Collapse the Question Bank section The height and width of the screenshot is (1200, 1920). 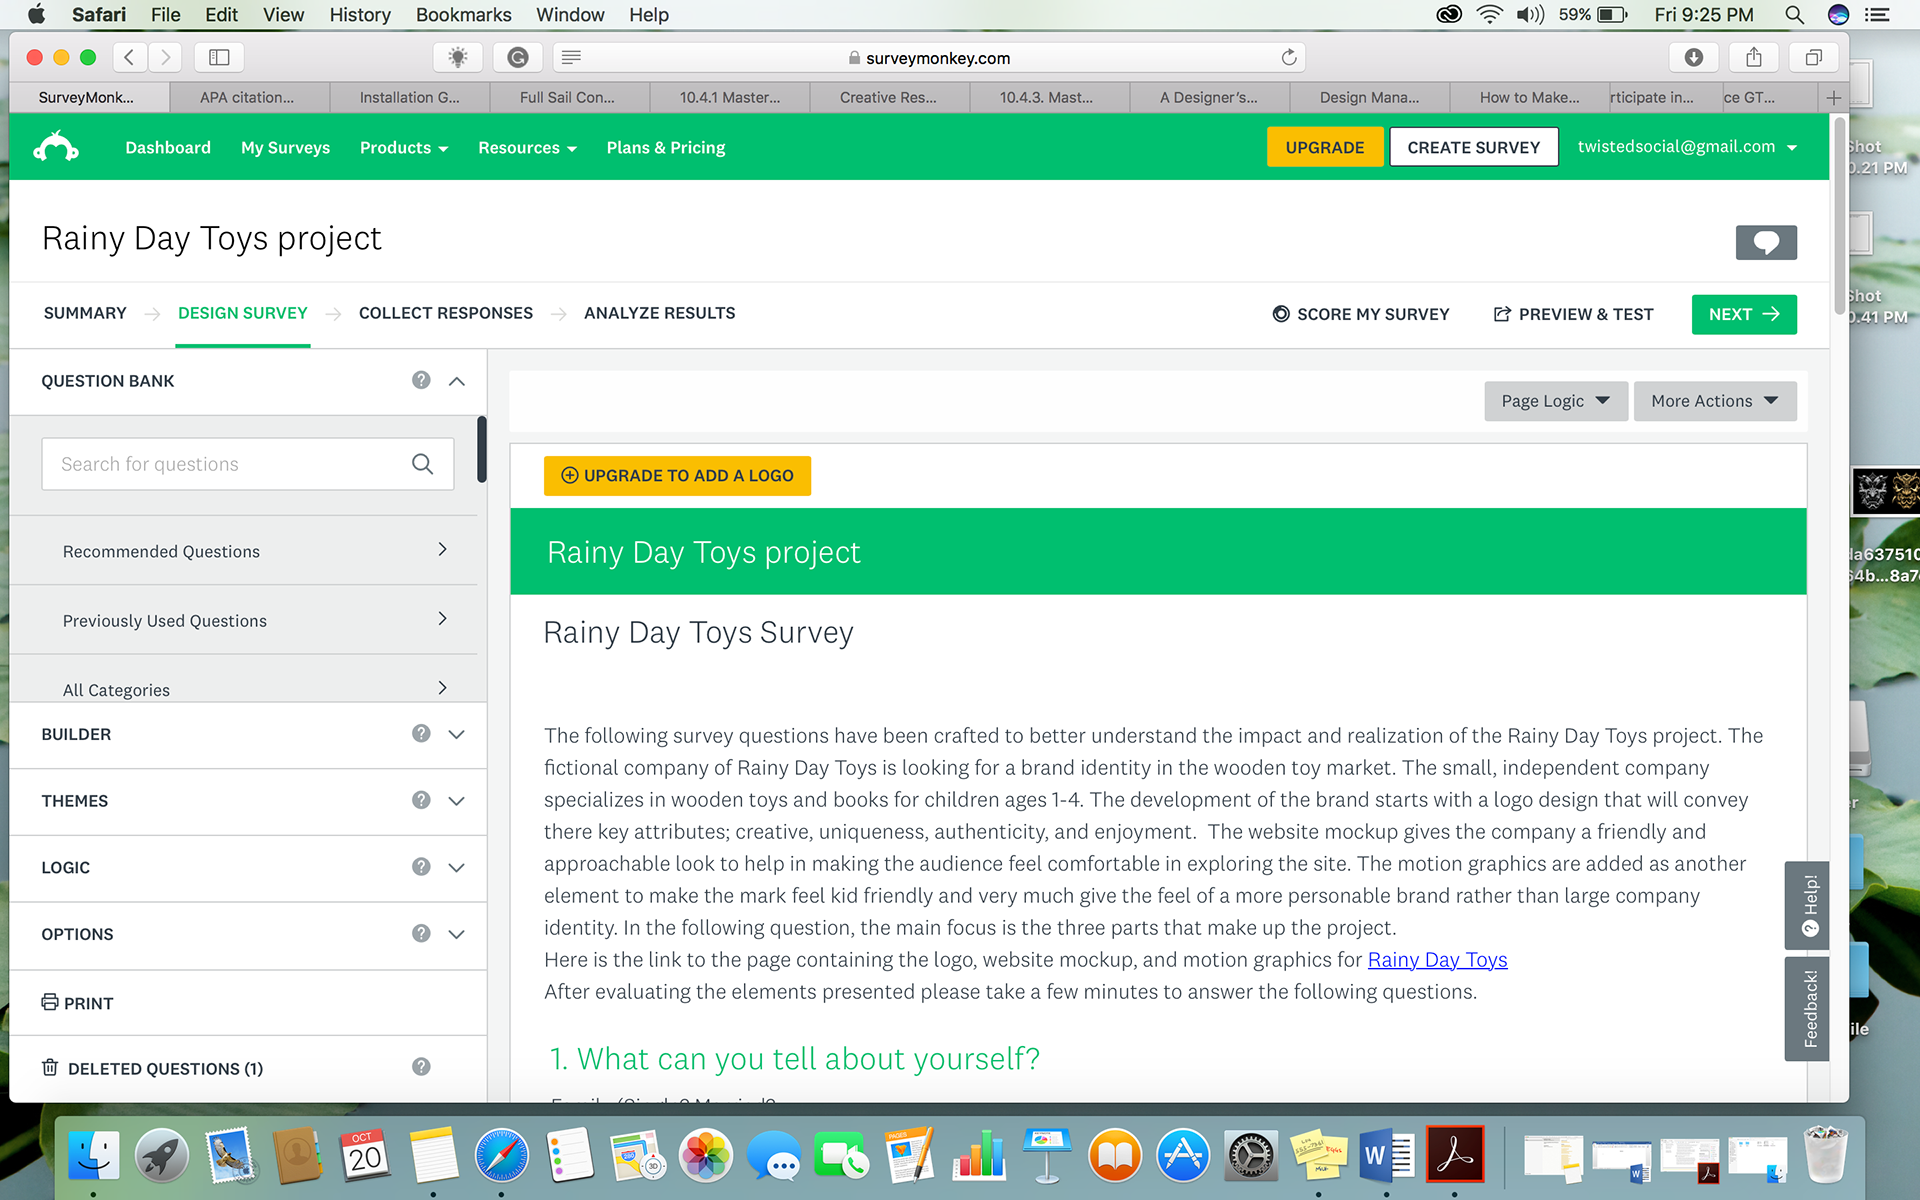point(457,381)
